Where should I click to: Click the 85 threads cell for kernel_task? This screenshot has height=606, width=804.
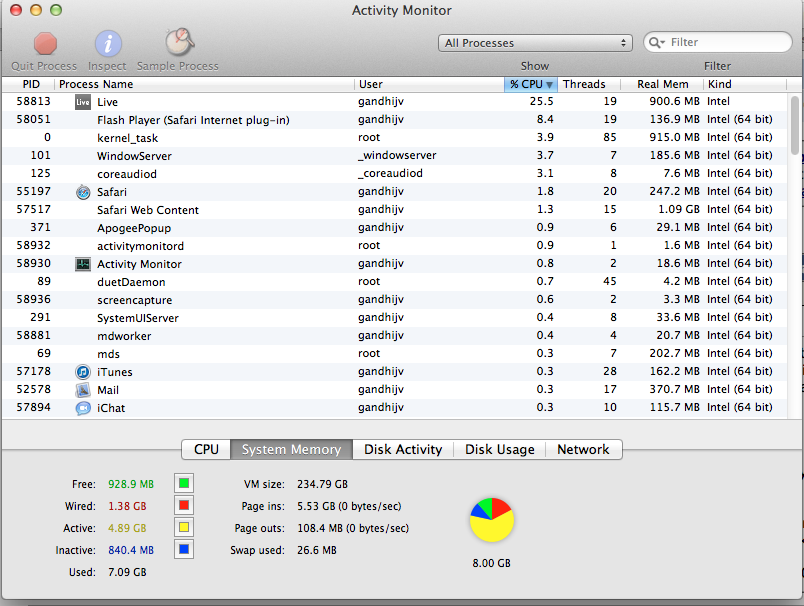610,137
